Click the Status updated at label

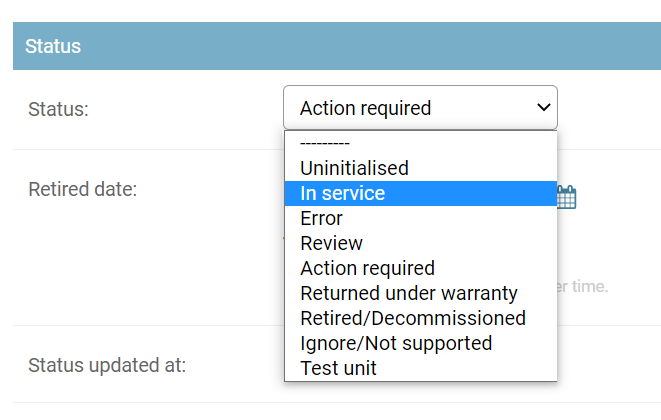tap(107, 365)
